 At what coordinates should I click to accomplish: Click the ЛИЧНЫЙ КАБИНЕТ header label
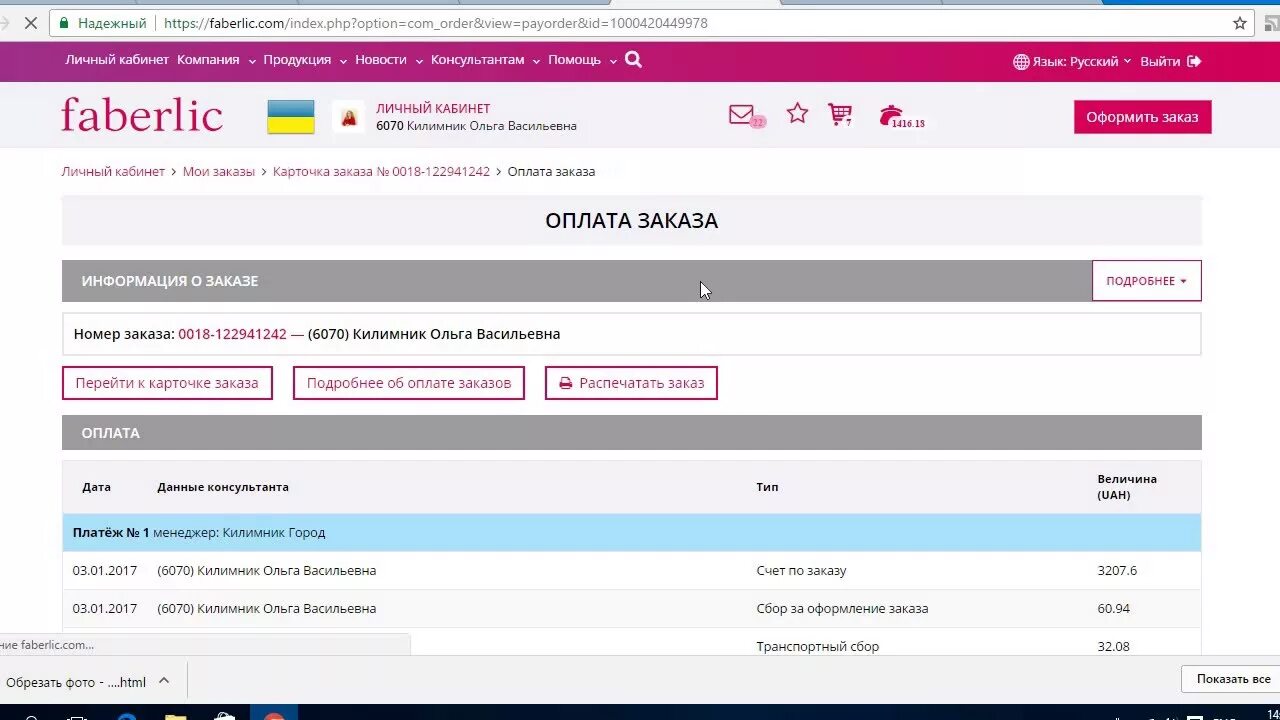point(433,108)
